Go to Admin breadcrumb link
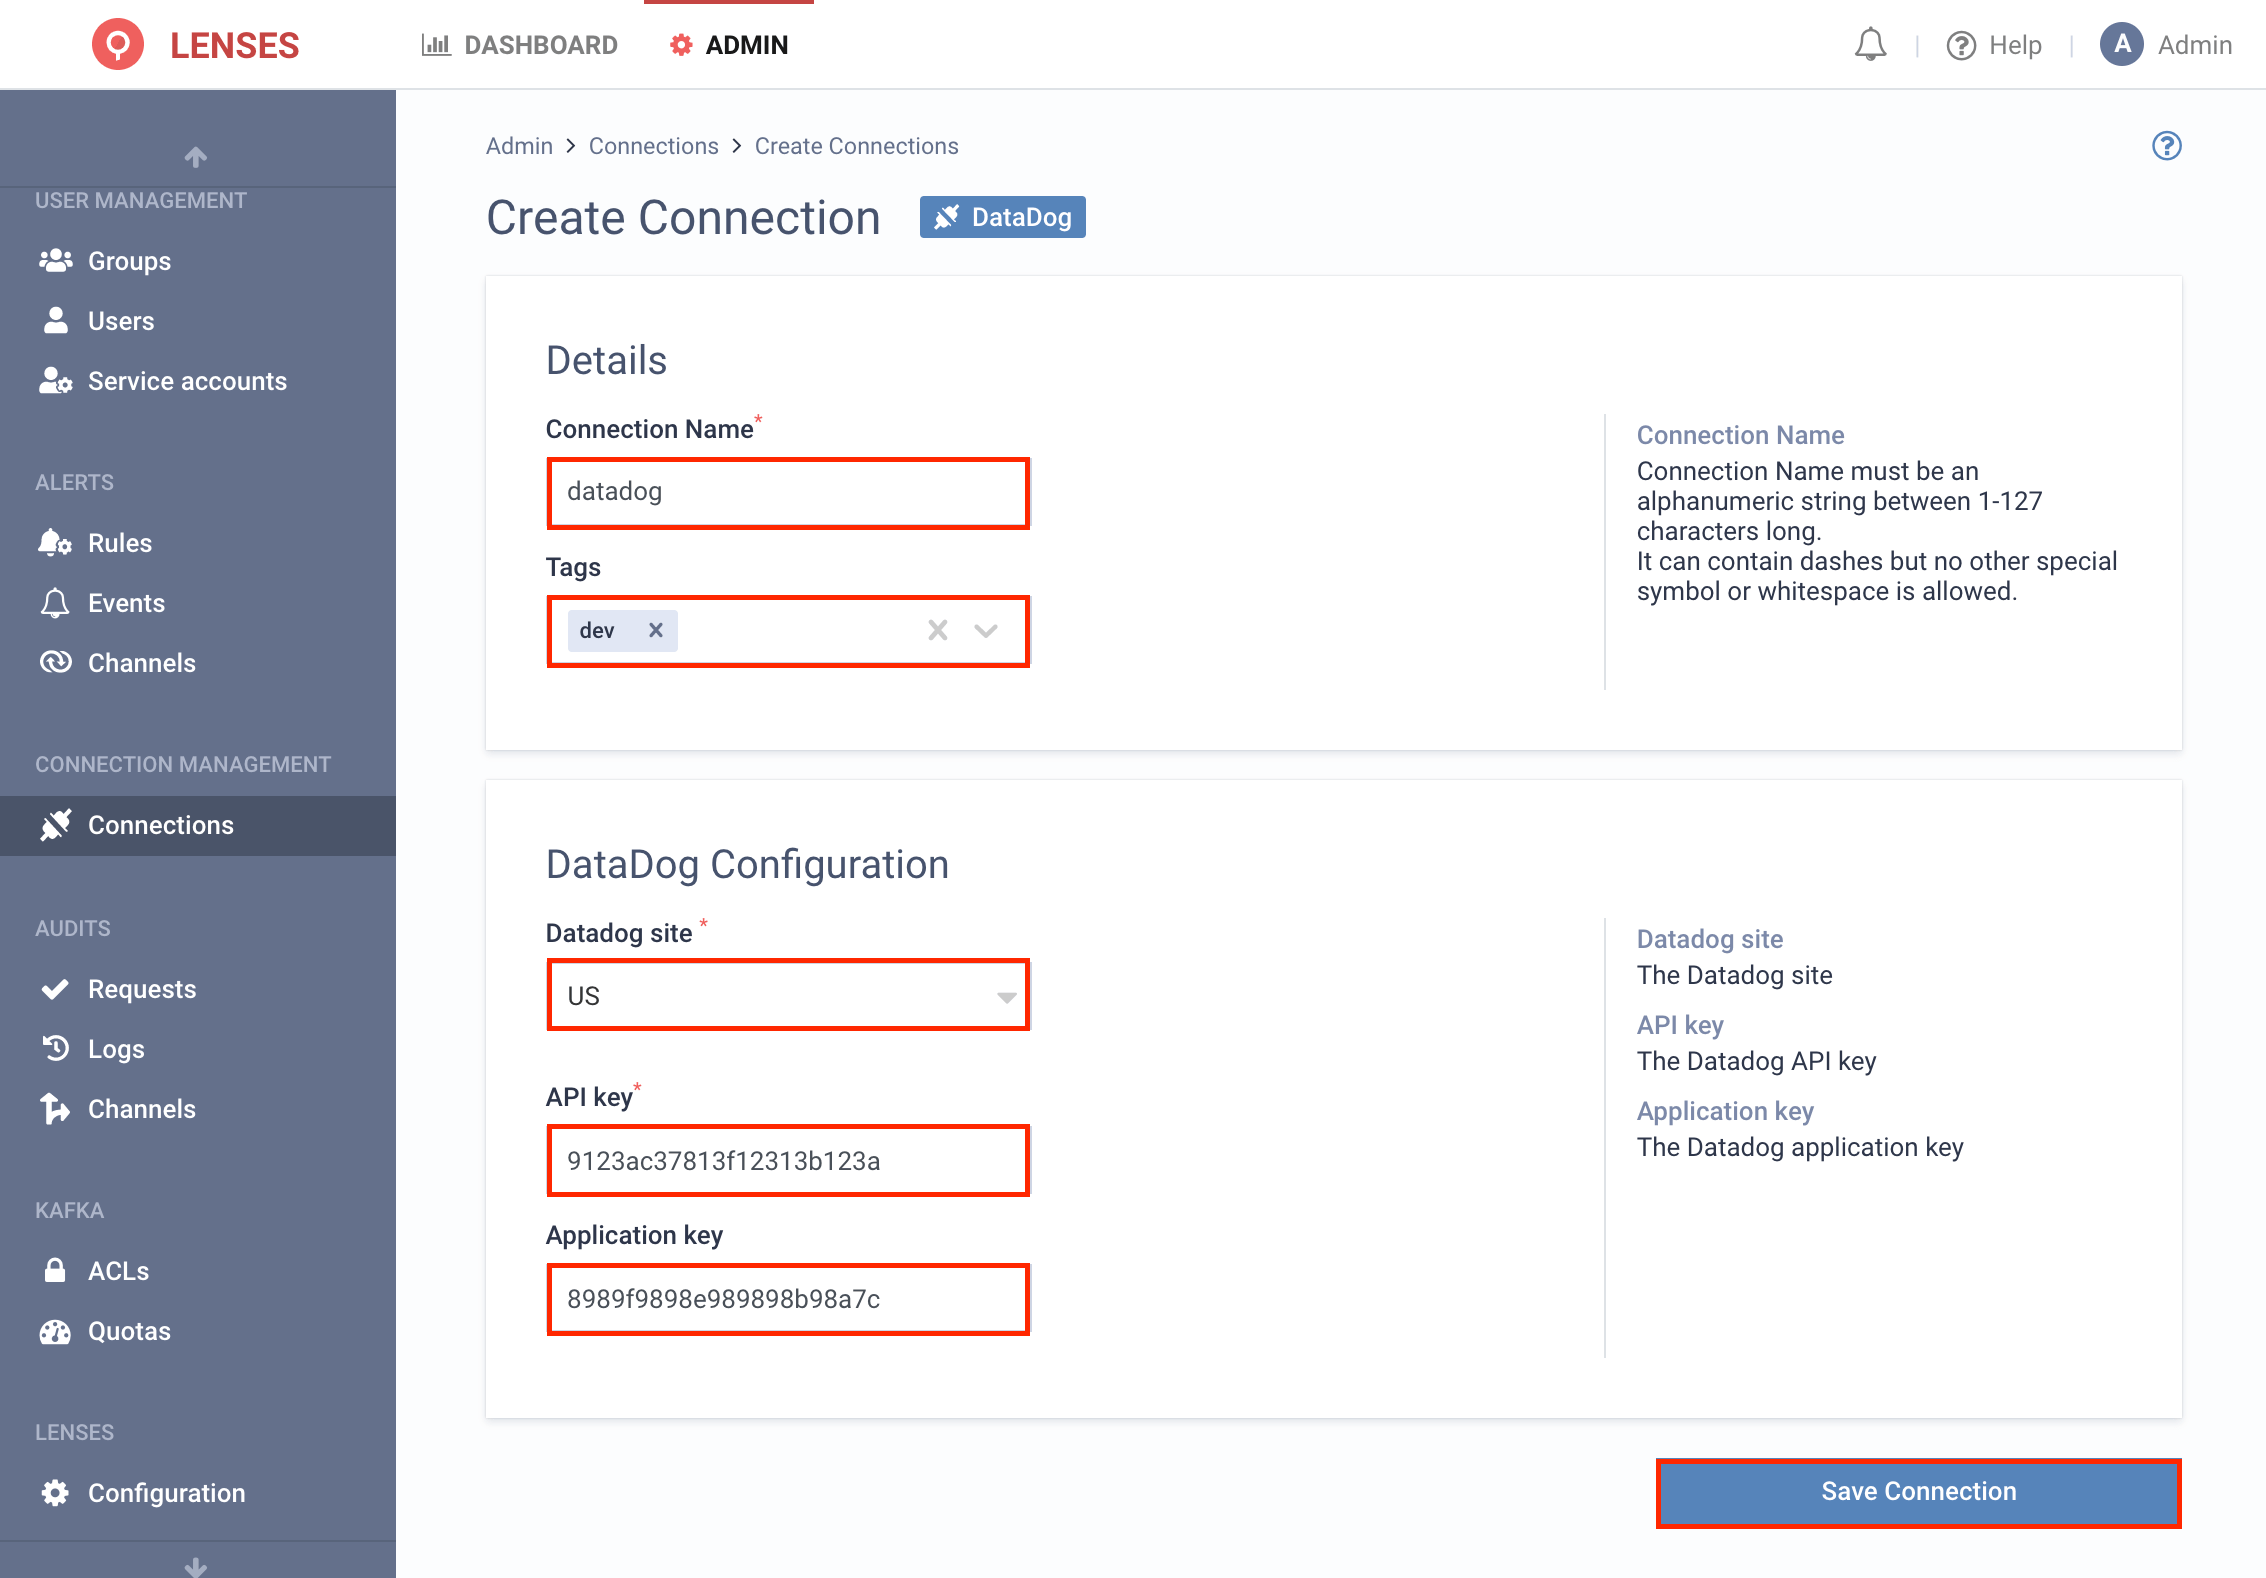 point(519,146)
